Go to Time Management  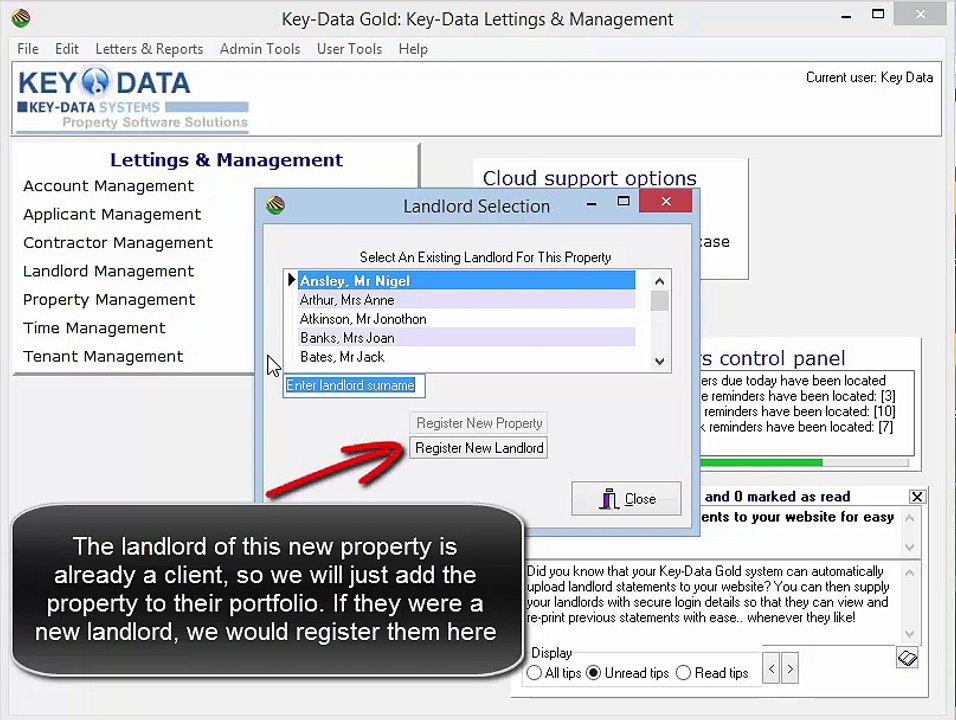(94, 328)
